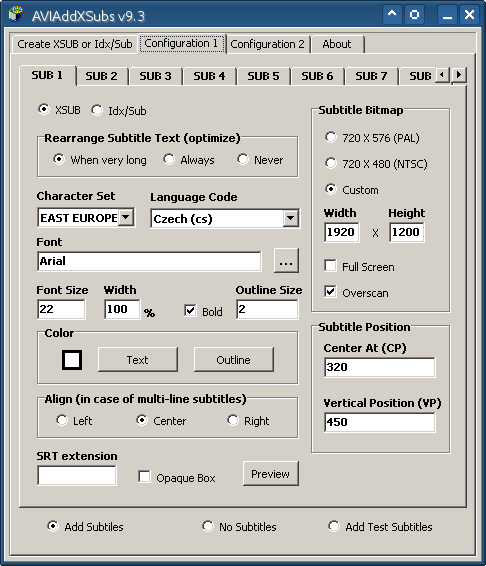This screenshot has width=486, height=566.
Task: Click the font Width percent field
Action: 122,309
